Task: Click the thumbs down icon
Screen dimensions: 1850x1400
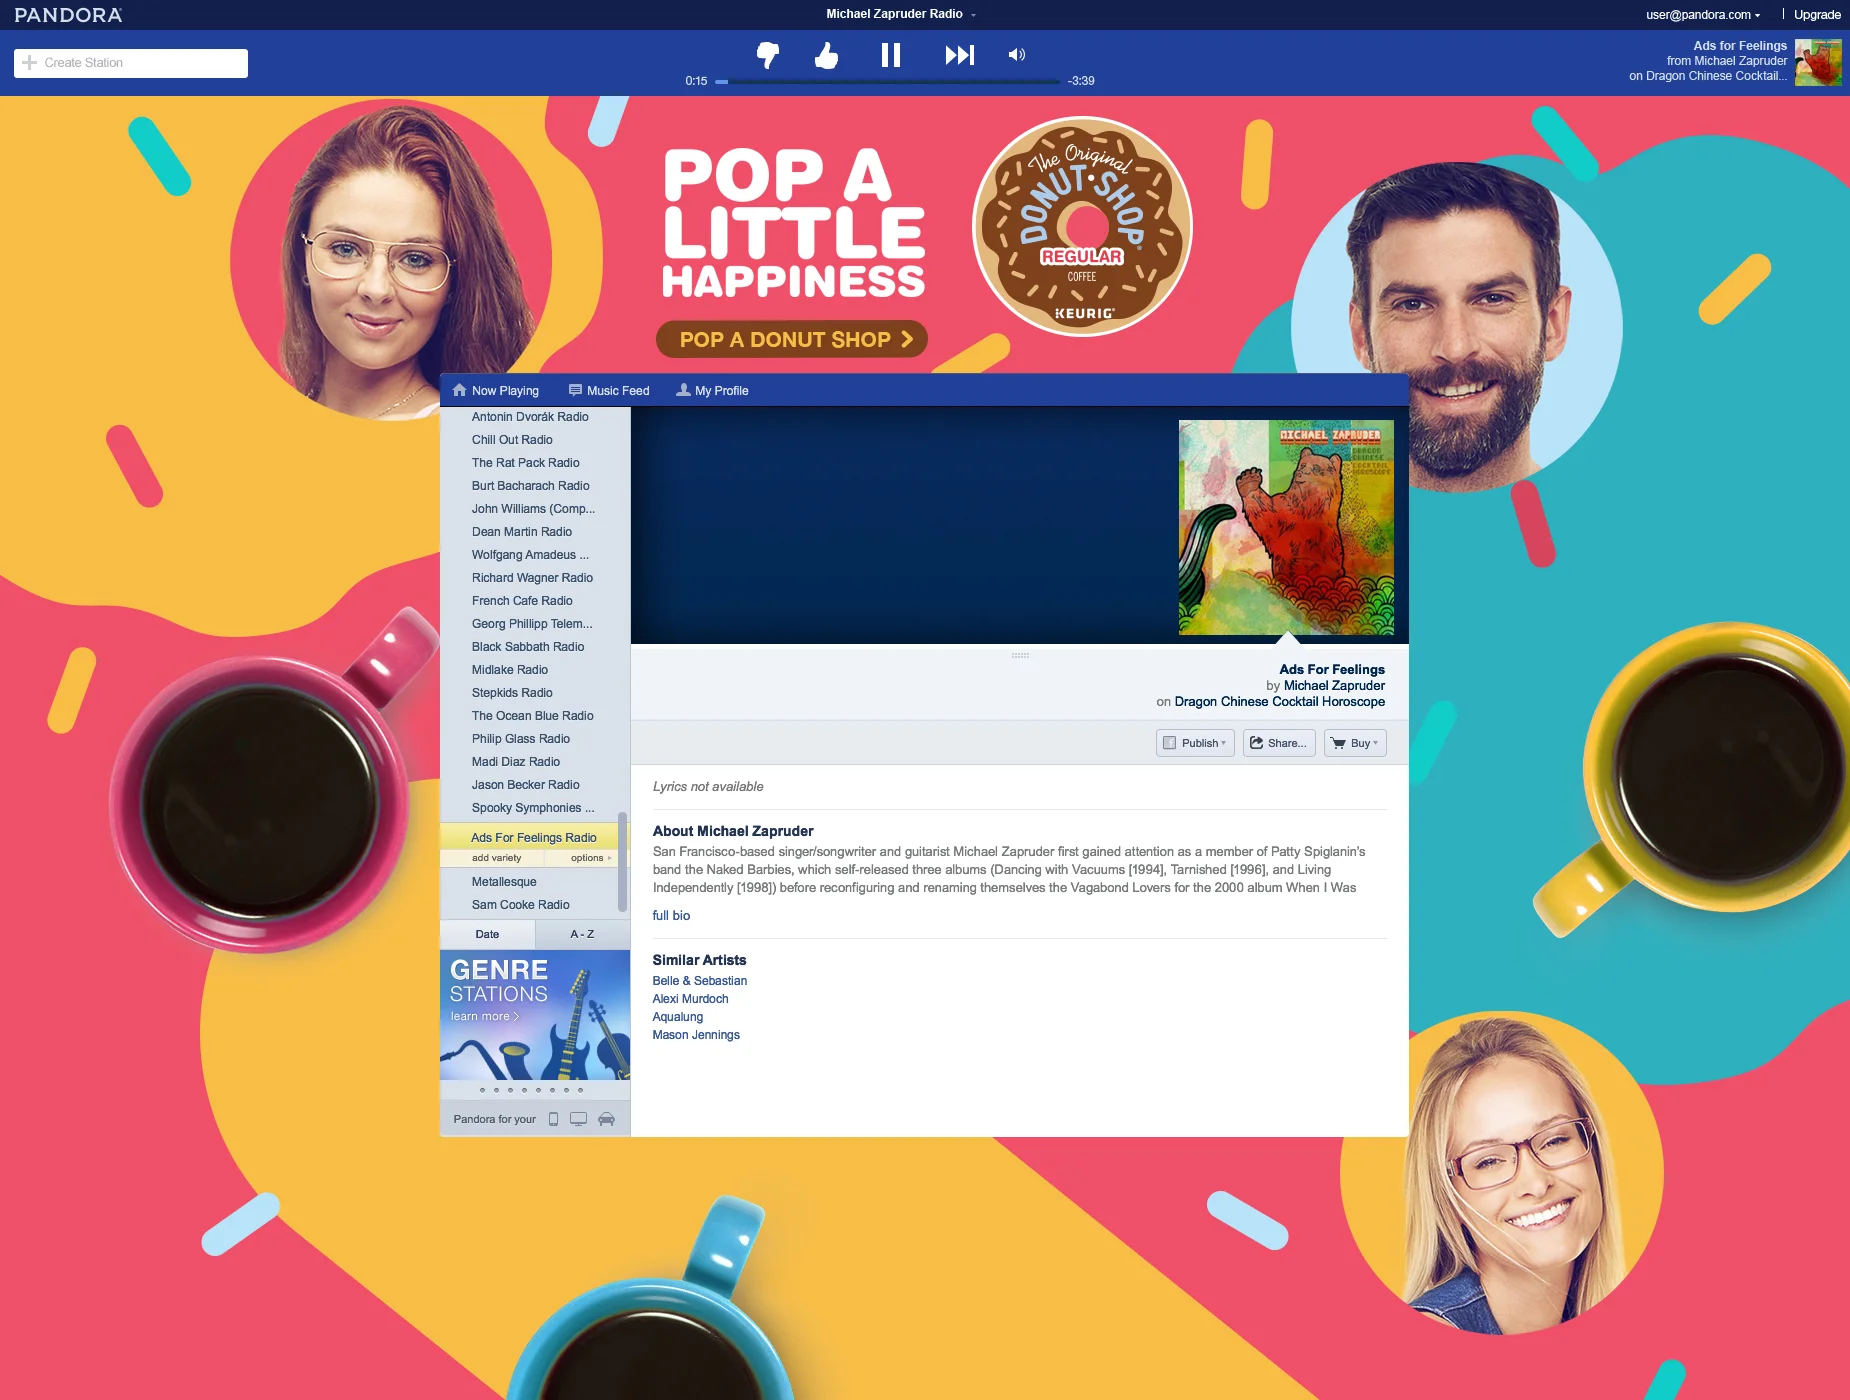Action: [x=768, y=55]
